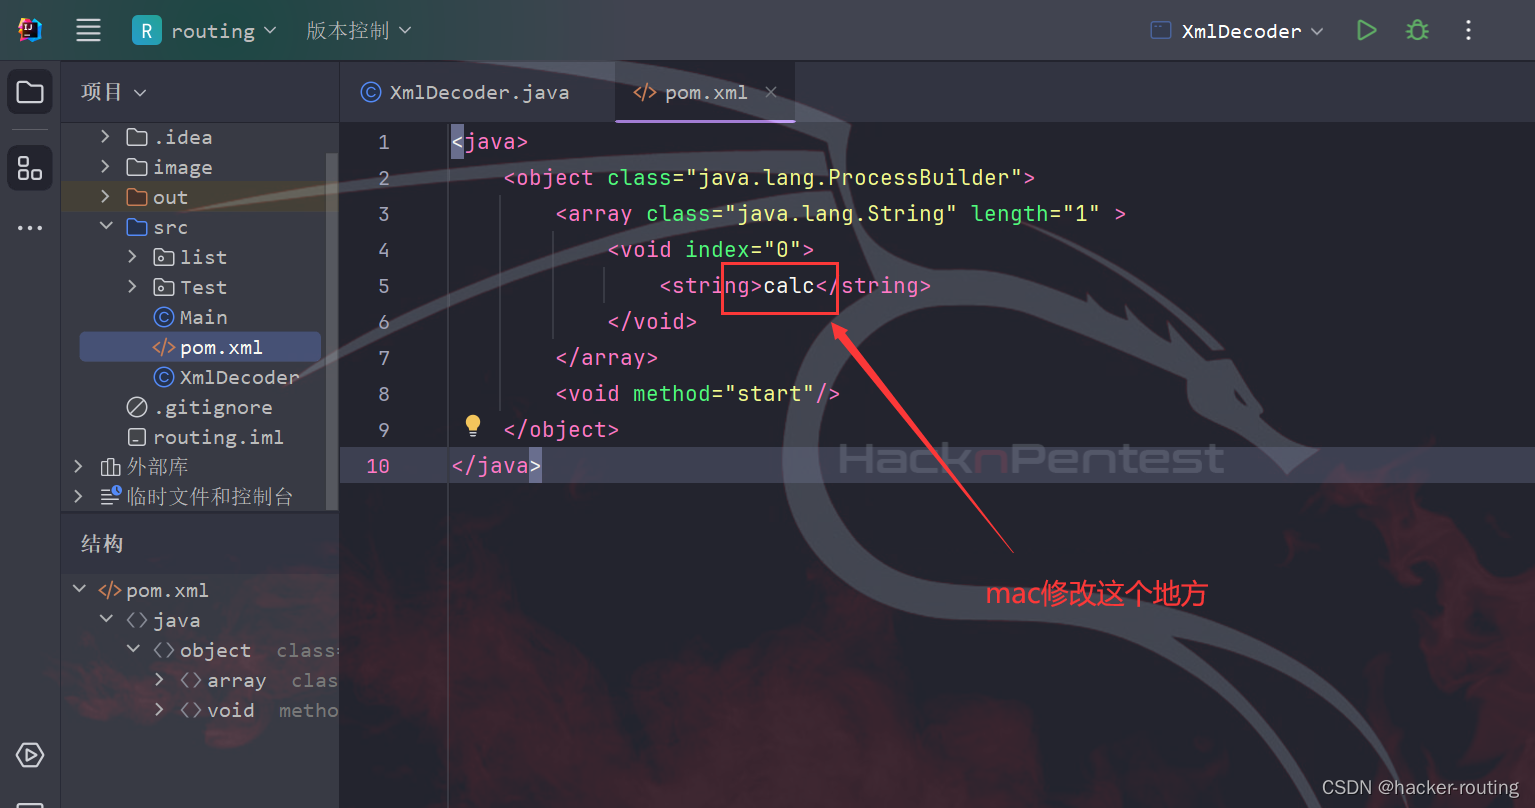Screen dimensions: 1535x808
Task: Click the image folder icon
Action: pyautogui.click(x=137, y=167)
